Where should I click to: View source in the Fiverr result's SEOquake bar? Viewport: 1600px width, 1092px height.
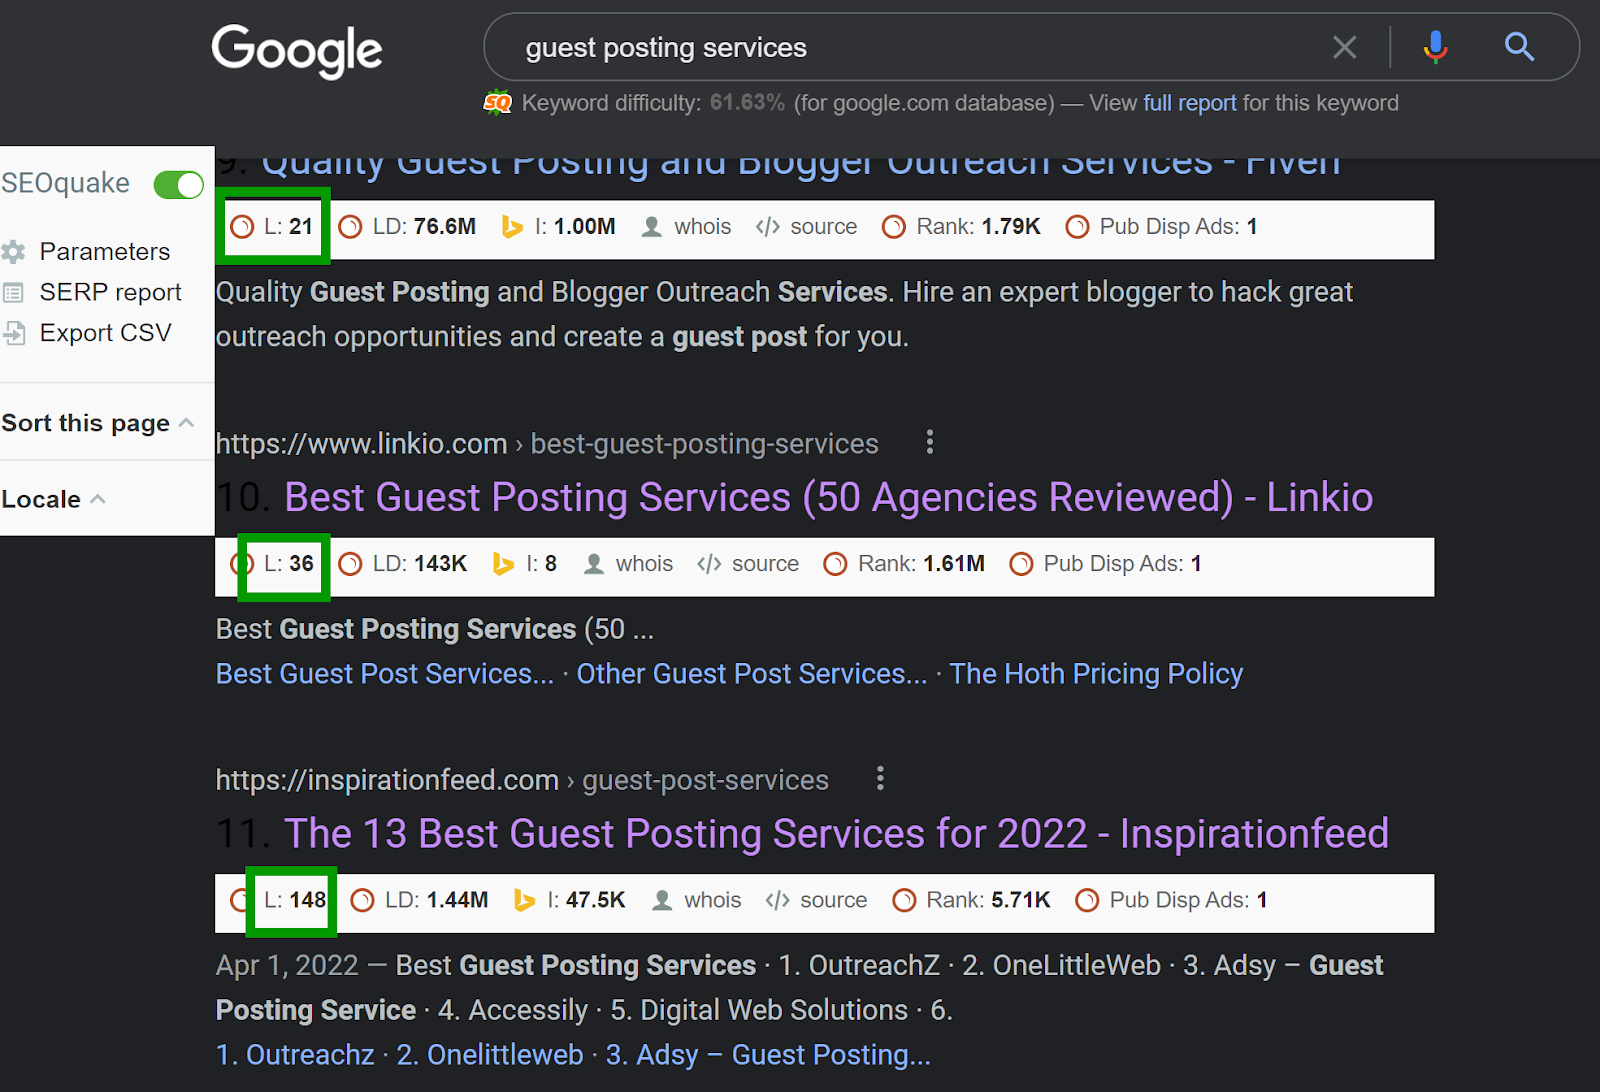[806, 227]
